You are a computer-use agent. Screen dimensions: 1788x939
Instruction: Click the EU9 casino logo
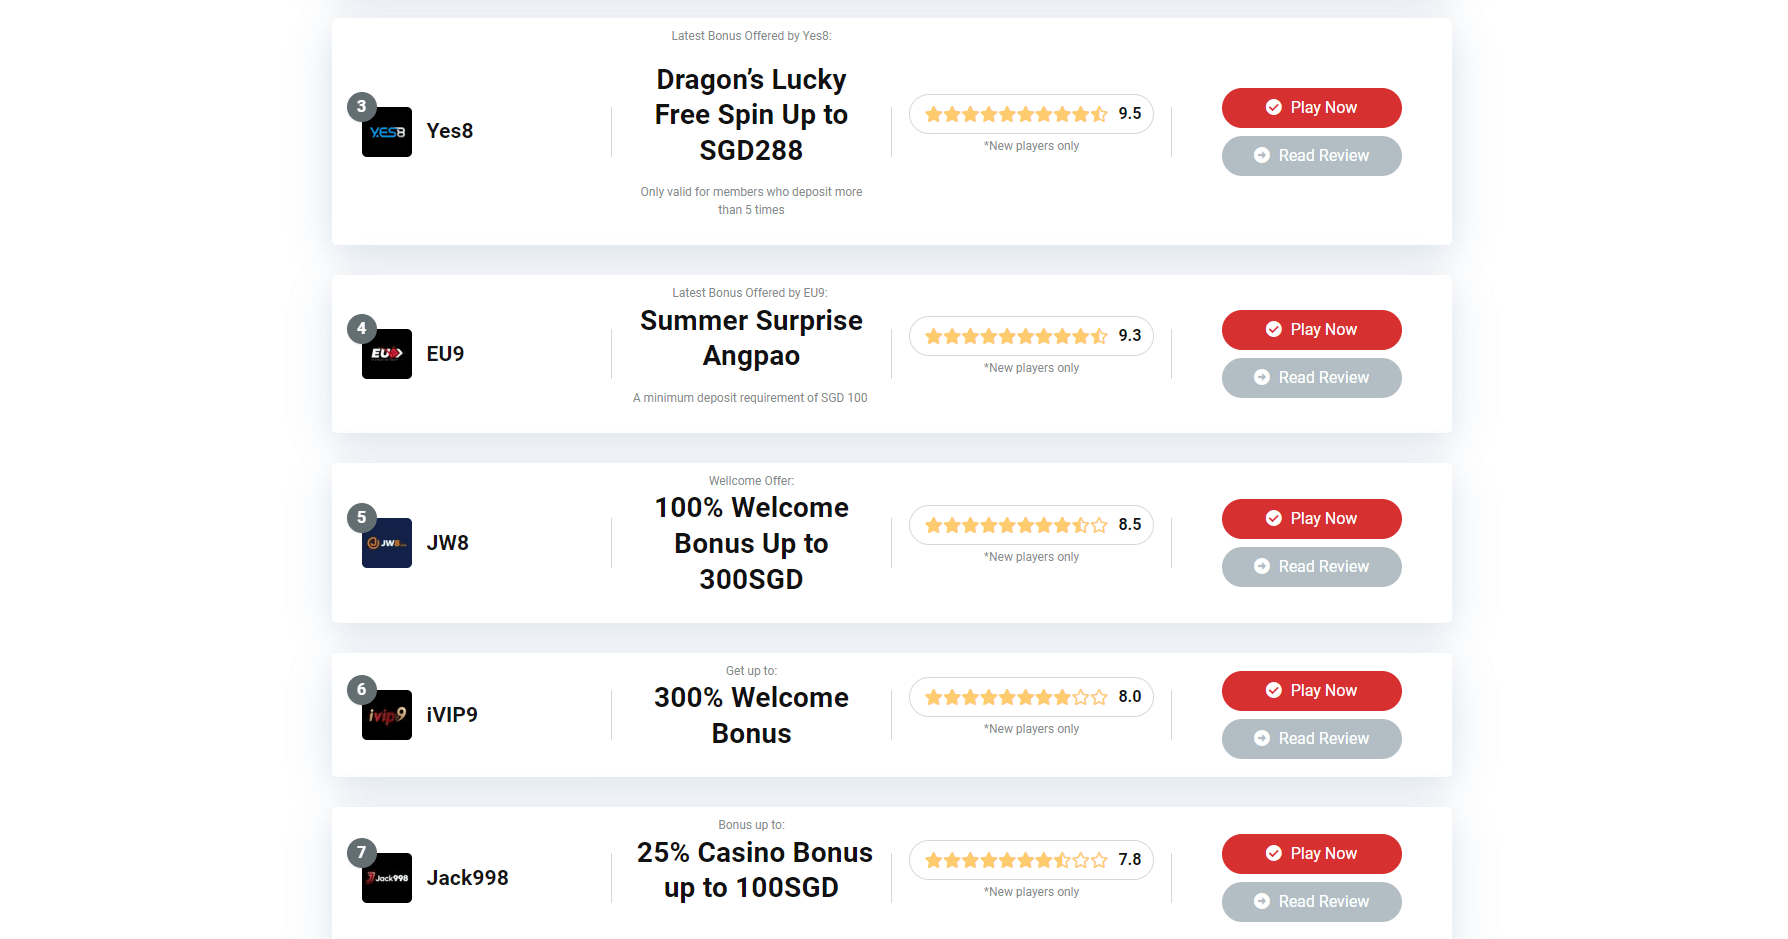(x=387, y=354)
